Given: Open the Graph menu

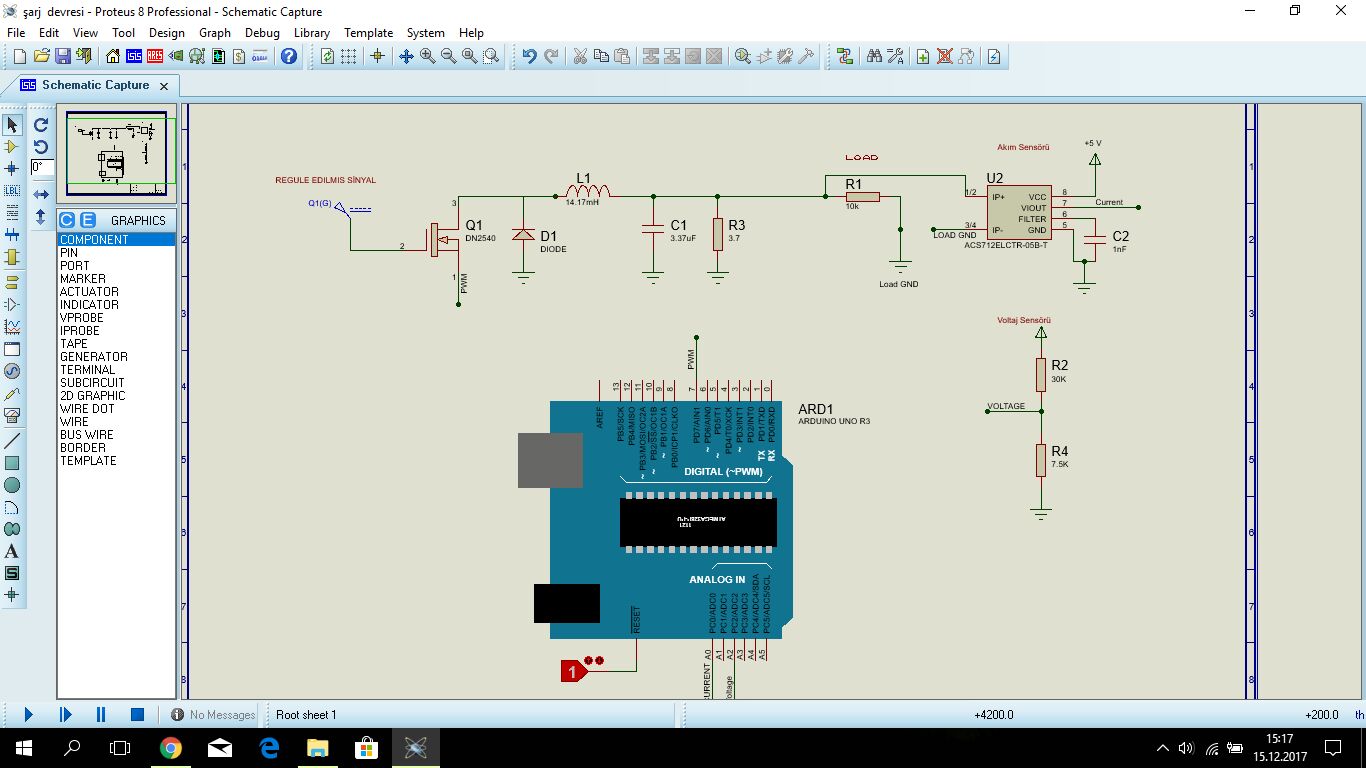Looking at the screenshot, I should (x=215, y=33).
